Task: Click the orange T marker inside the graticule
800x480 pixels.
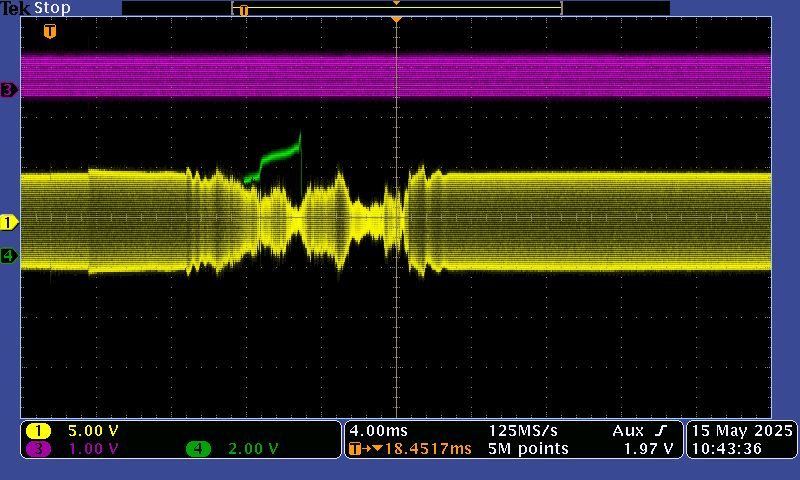Action: click(x=50, y=31)
